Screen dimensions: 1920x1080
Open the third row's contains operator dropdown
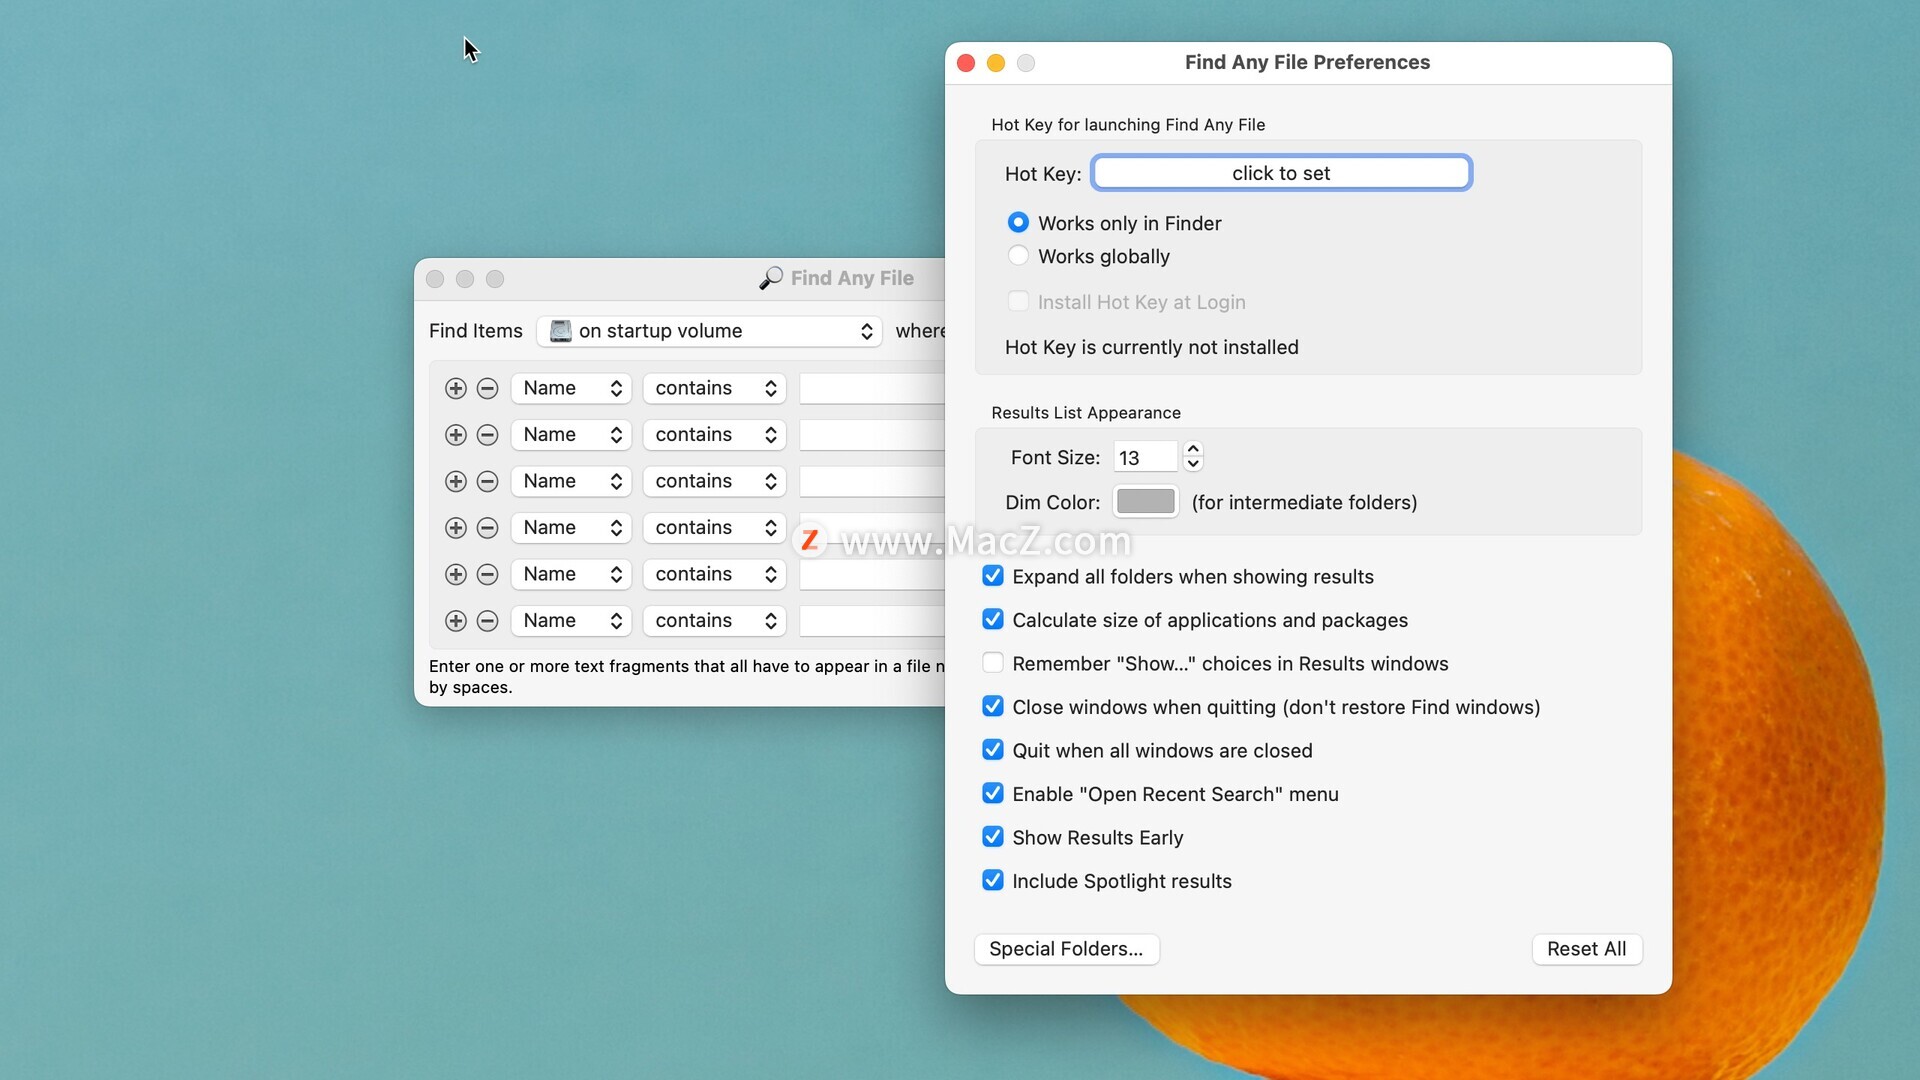(714, 481)
